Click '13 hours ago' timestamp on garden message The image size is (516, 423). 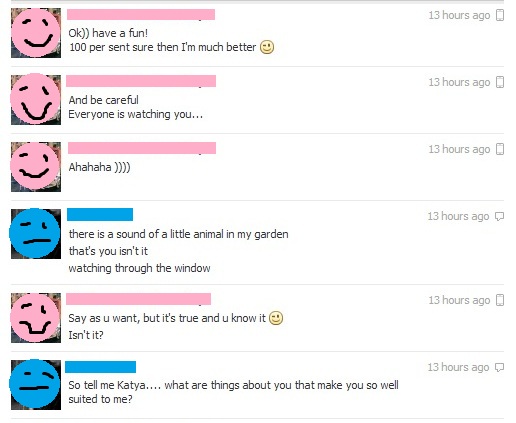click(458, 216)
